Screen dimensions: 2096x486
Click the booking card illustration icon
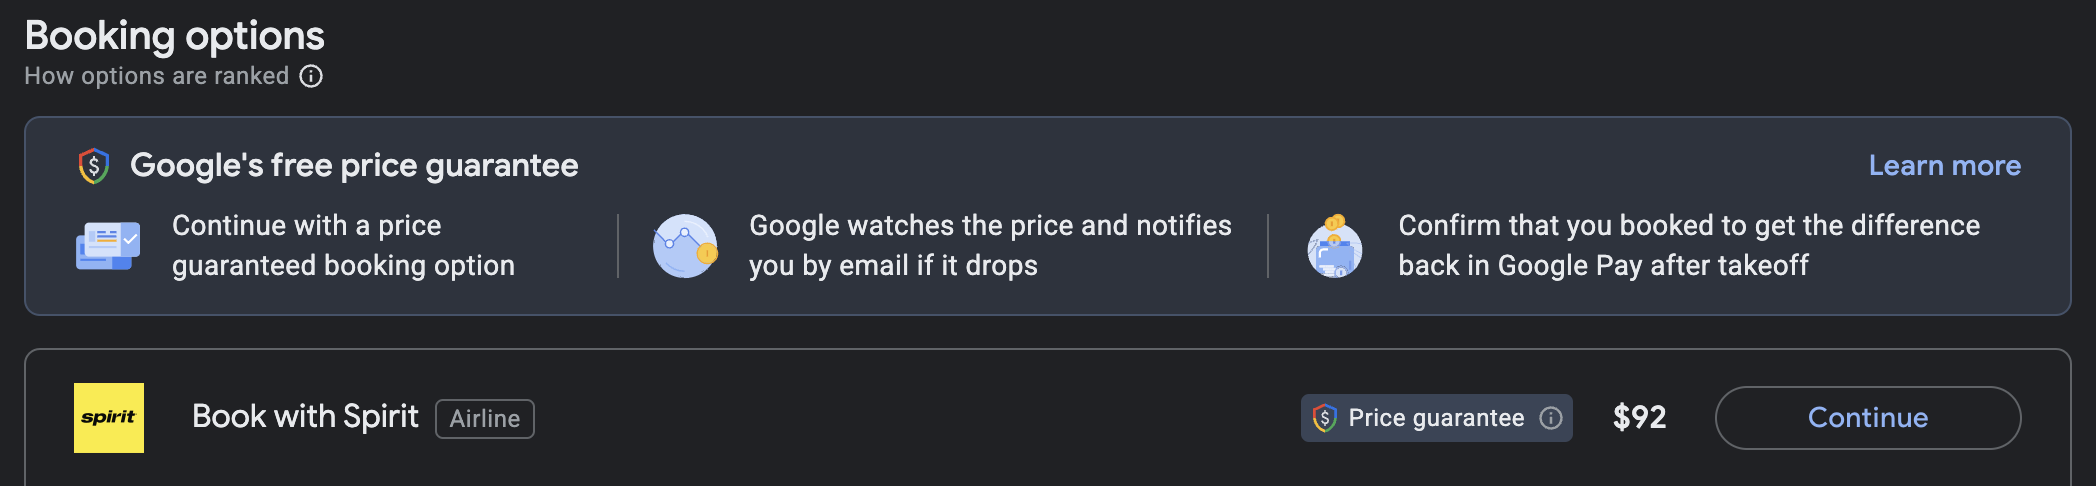point(108,246)
